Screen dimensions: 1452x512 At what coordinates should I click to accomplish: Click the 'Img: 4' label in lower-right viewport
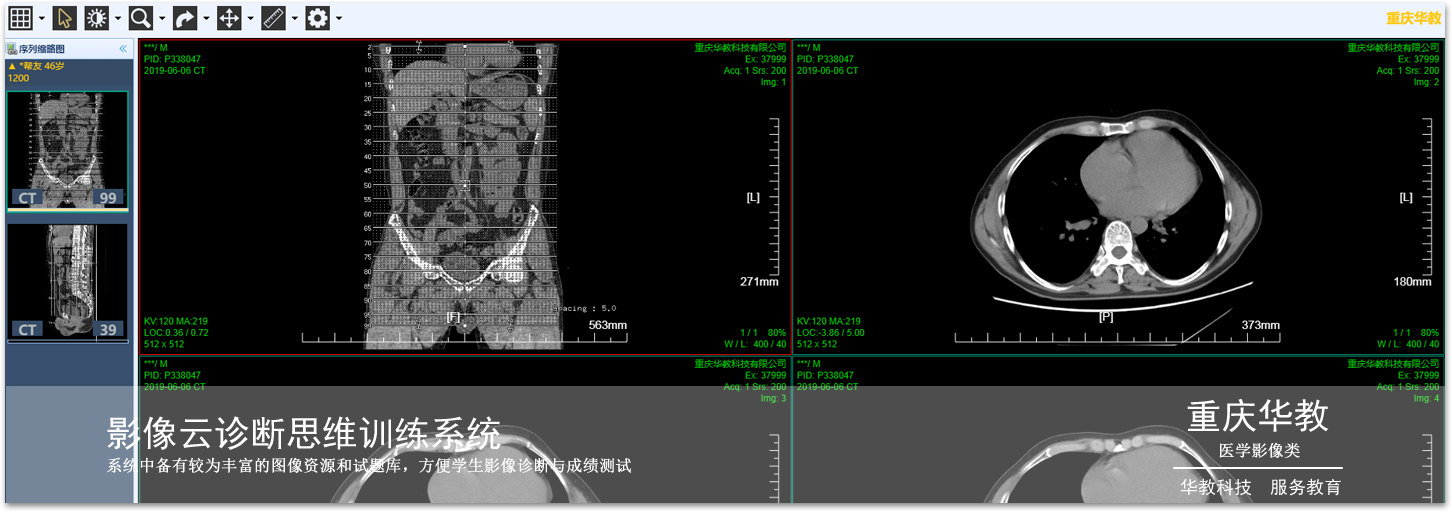(x=1427, y=398)
